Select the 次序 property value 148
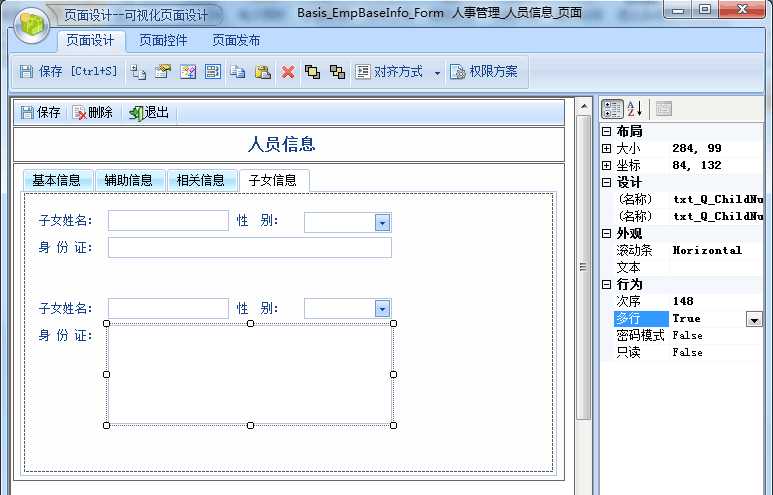 (683, 301)
